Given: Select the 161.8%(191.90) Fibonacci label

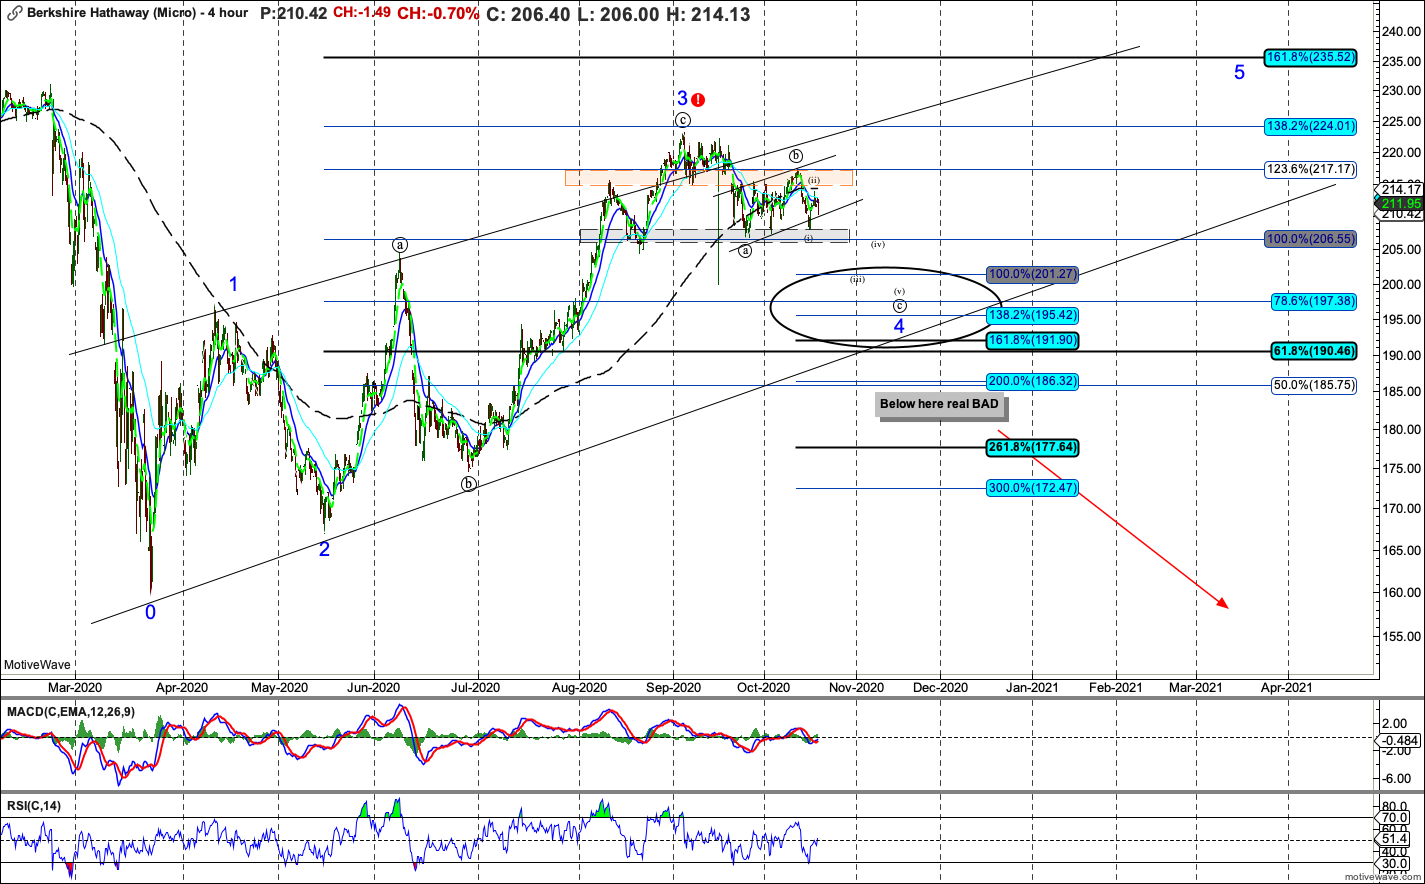Looking at the screenshot, I should 1033,340.
